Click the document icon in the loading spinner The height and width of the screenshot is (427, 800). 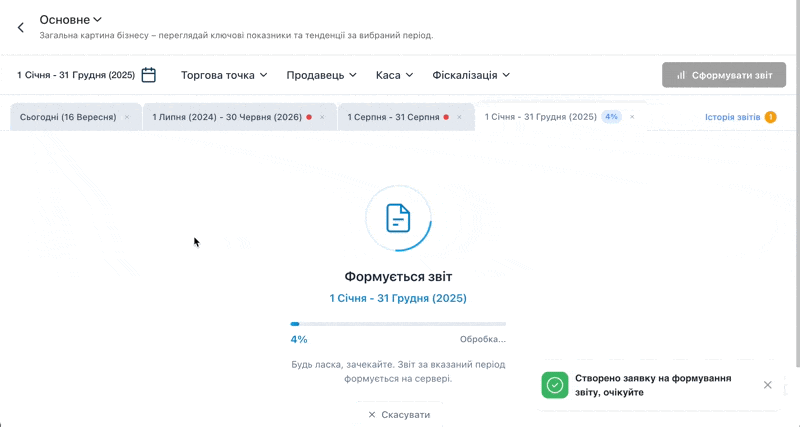pos(398,218)
